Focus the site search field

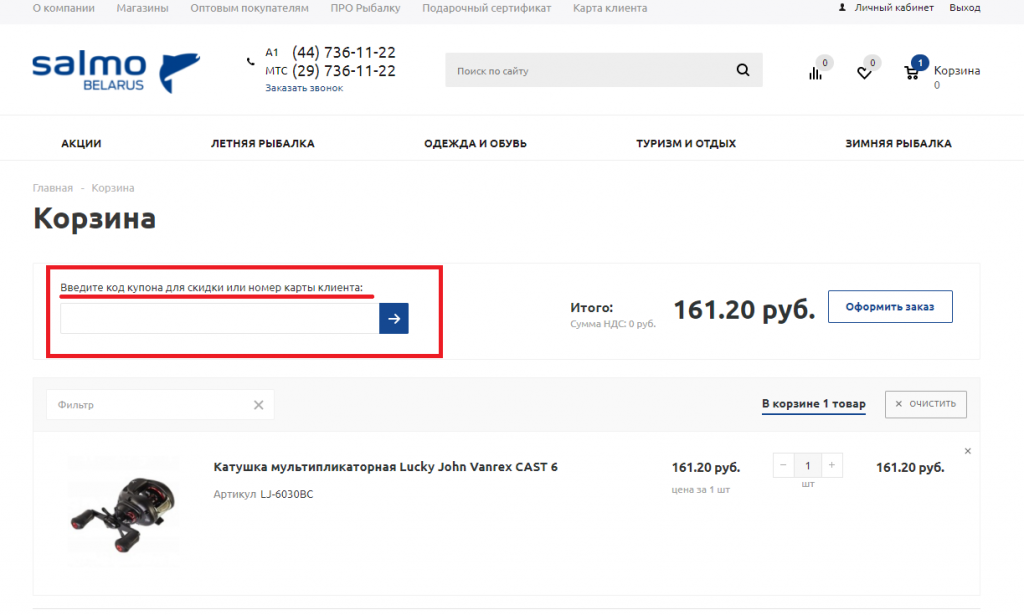point(590,70)
